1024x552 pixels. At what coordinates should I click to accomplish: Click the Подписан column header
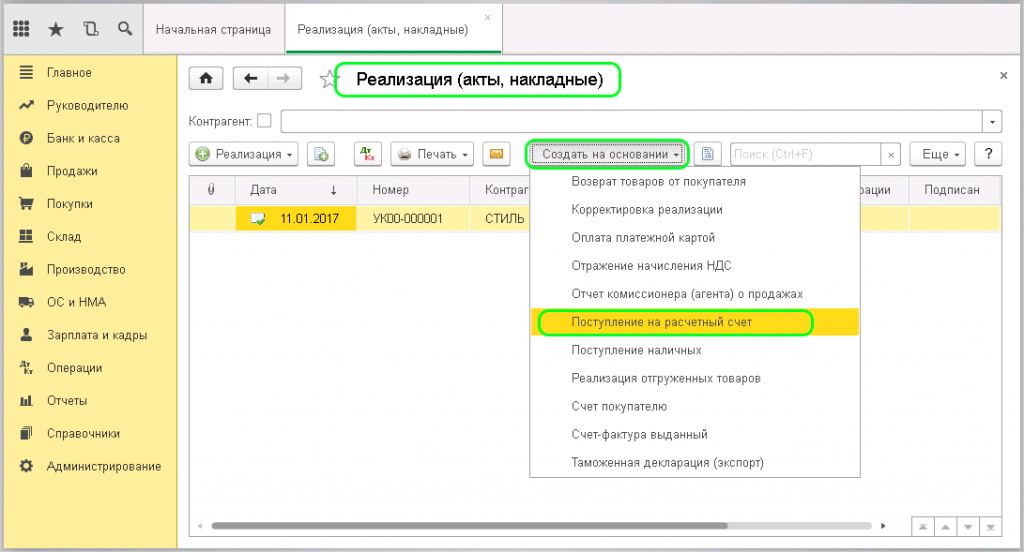click(954, 189)
